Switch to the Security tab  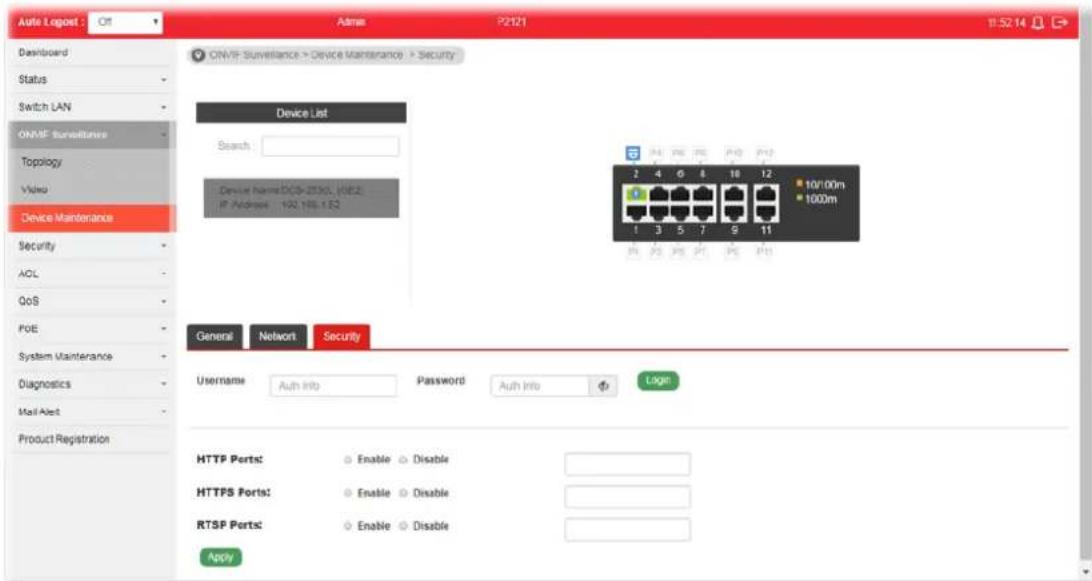pyautogui.click(x=341, y=336)
